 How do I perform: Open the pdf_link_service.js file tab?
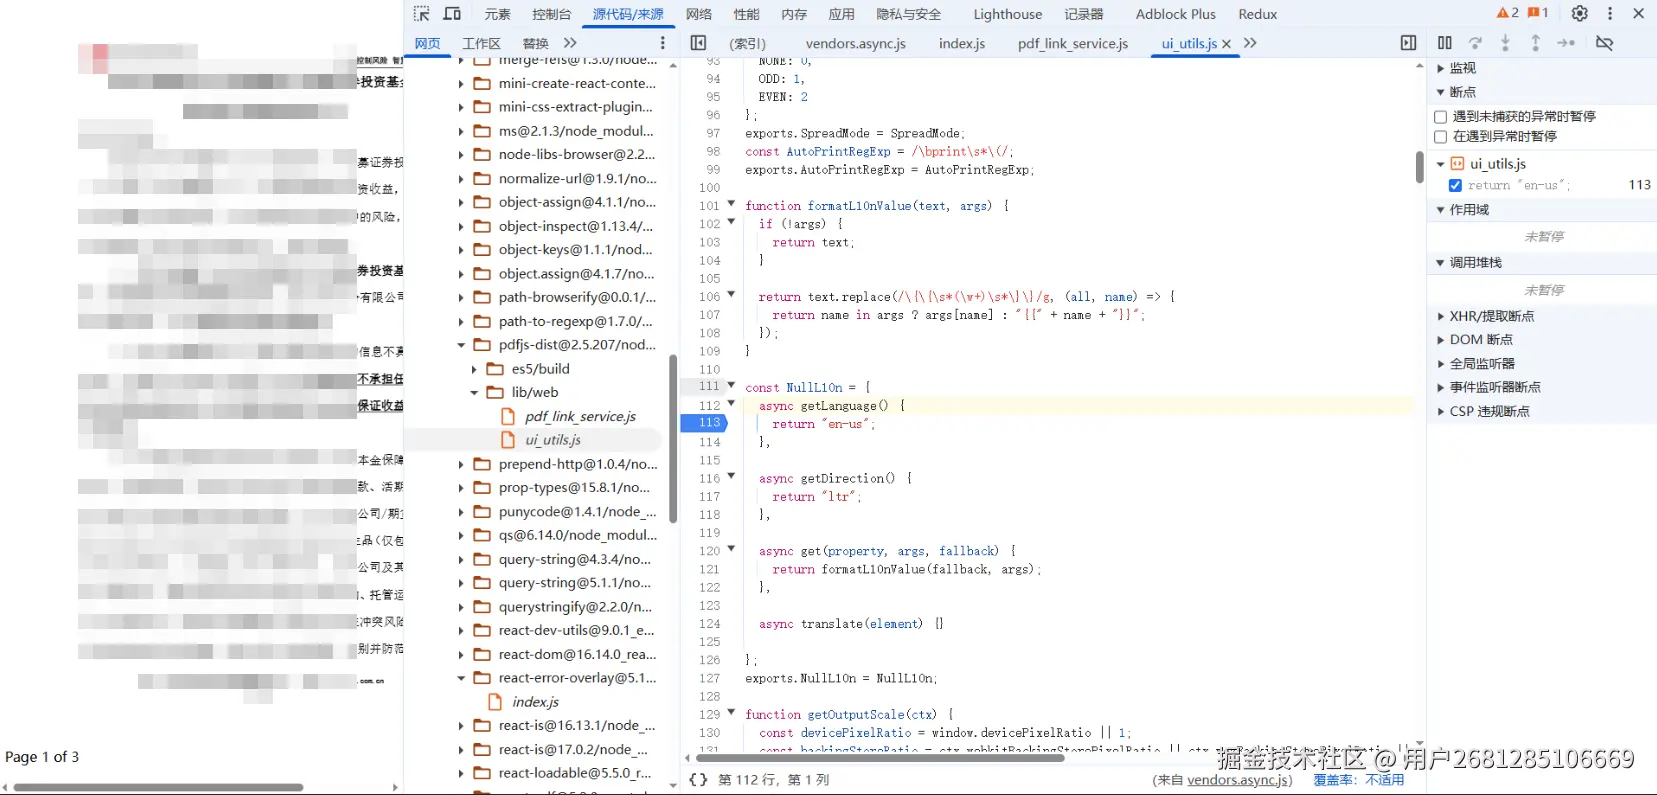tap(1072, 43)
